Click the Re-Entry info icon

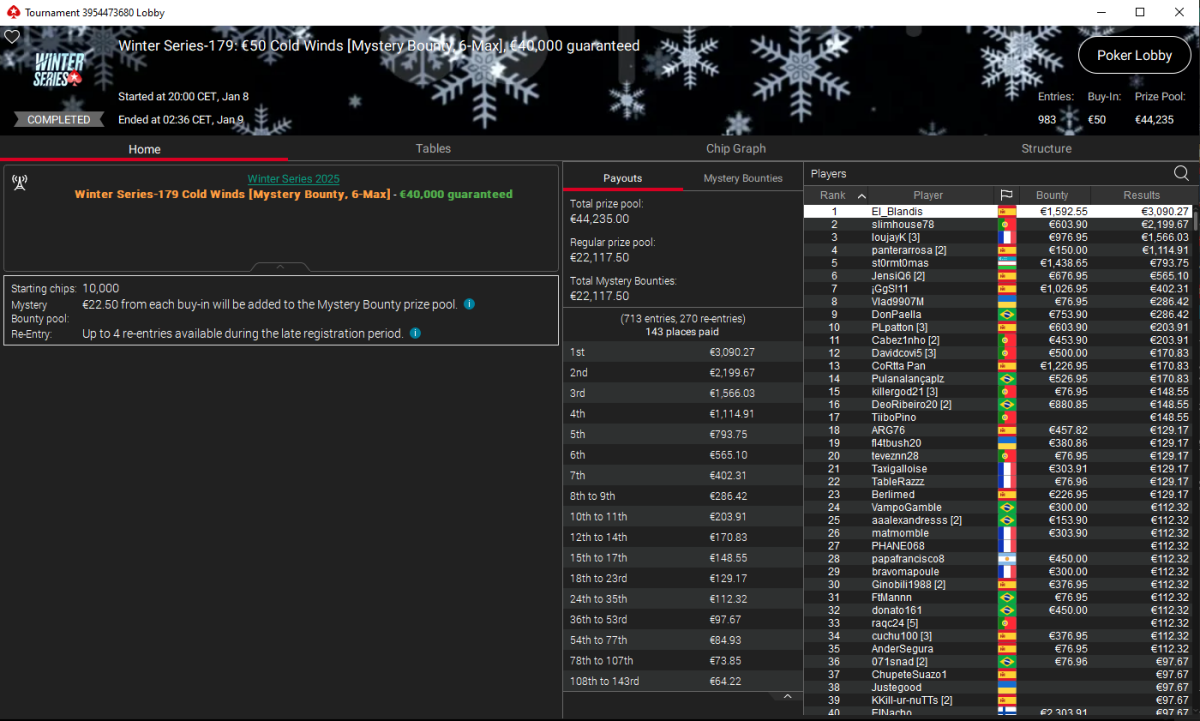tap(416, 333)
